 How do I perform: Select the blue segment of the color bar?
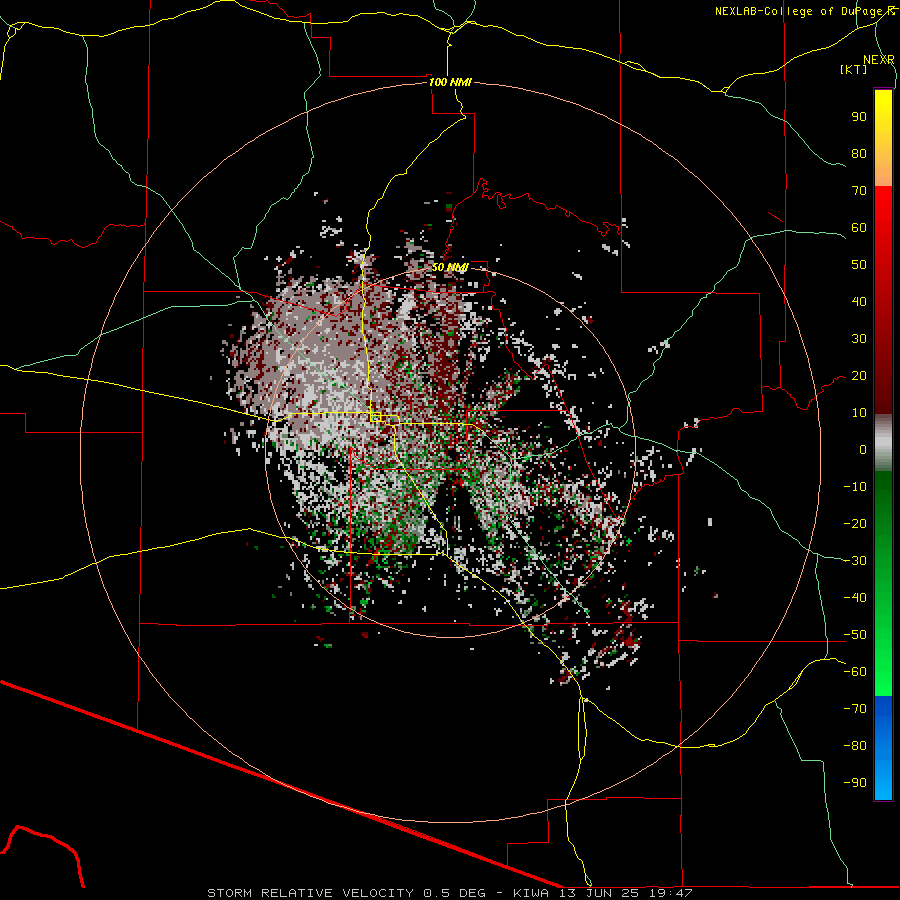coord(883,747)
